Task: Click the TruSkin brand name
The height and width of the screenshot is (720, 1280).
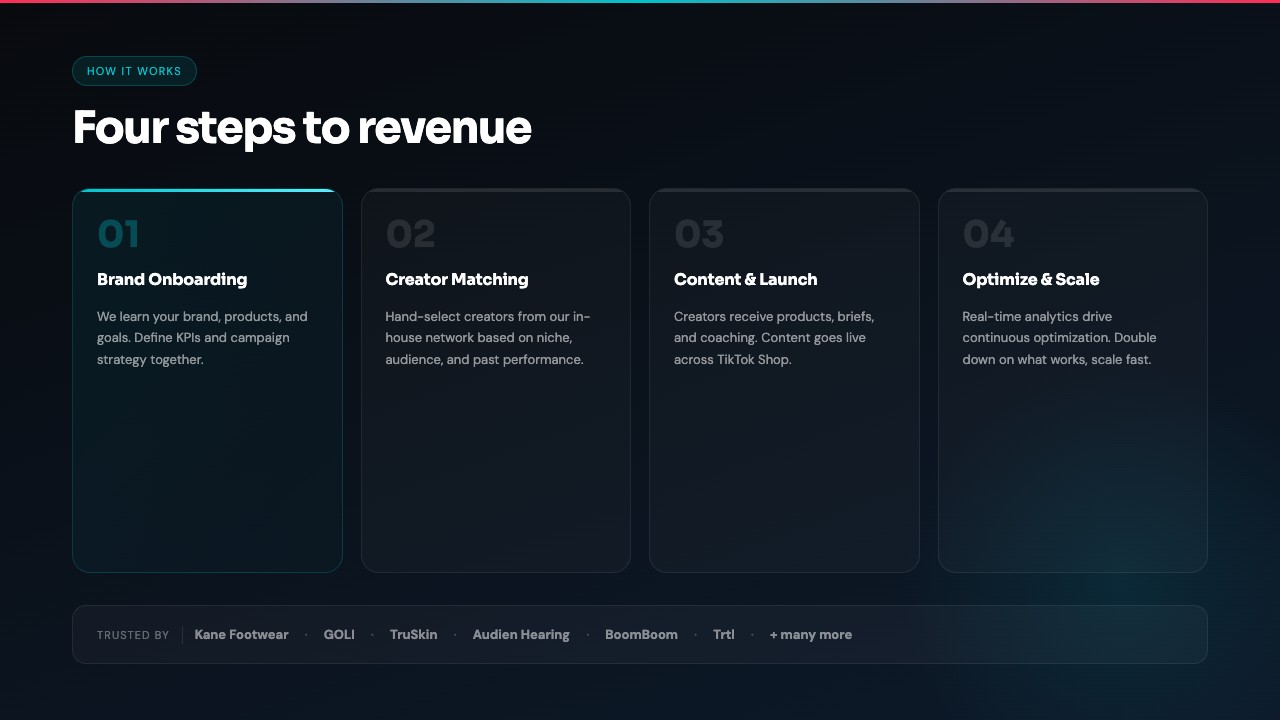Action: pyautogui.click(x=413, y=635)
